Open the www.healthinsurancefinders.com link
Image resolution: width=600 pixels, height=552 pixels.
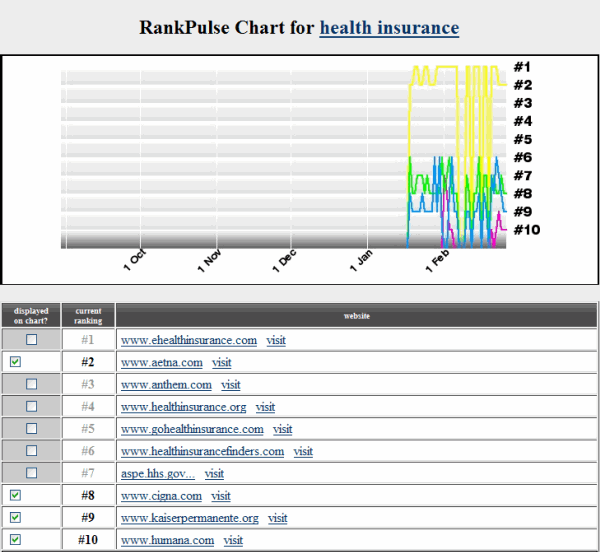click(202, 451)
